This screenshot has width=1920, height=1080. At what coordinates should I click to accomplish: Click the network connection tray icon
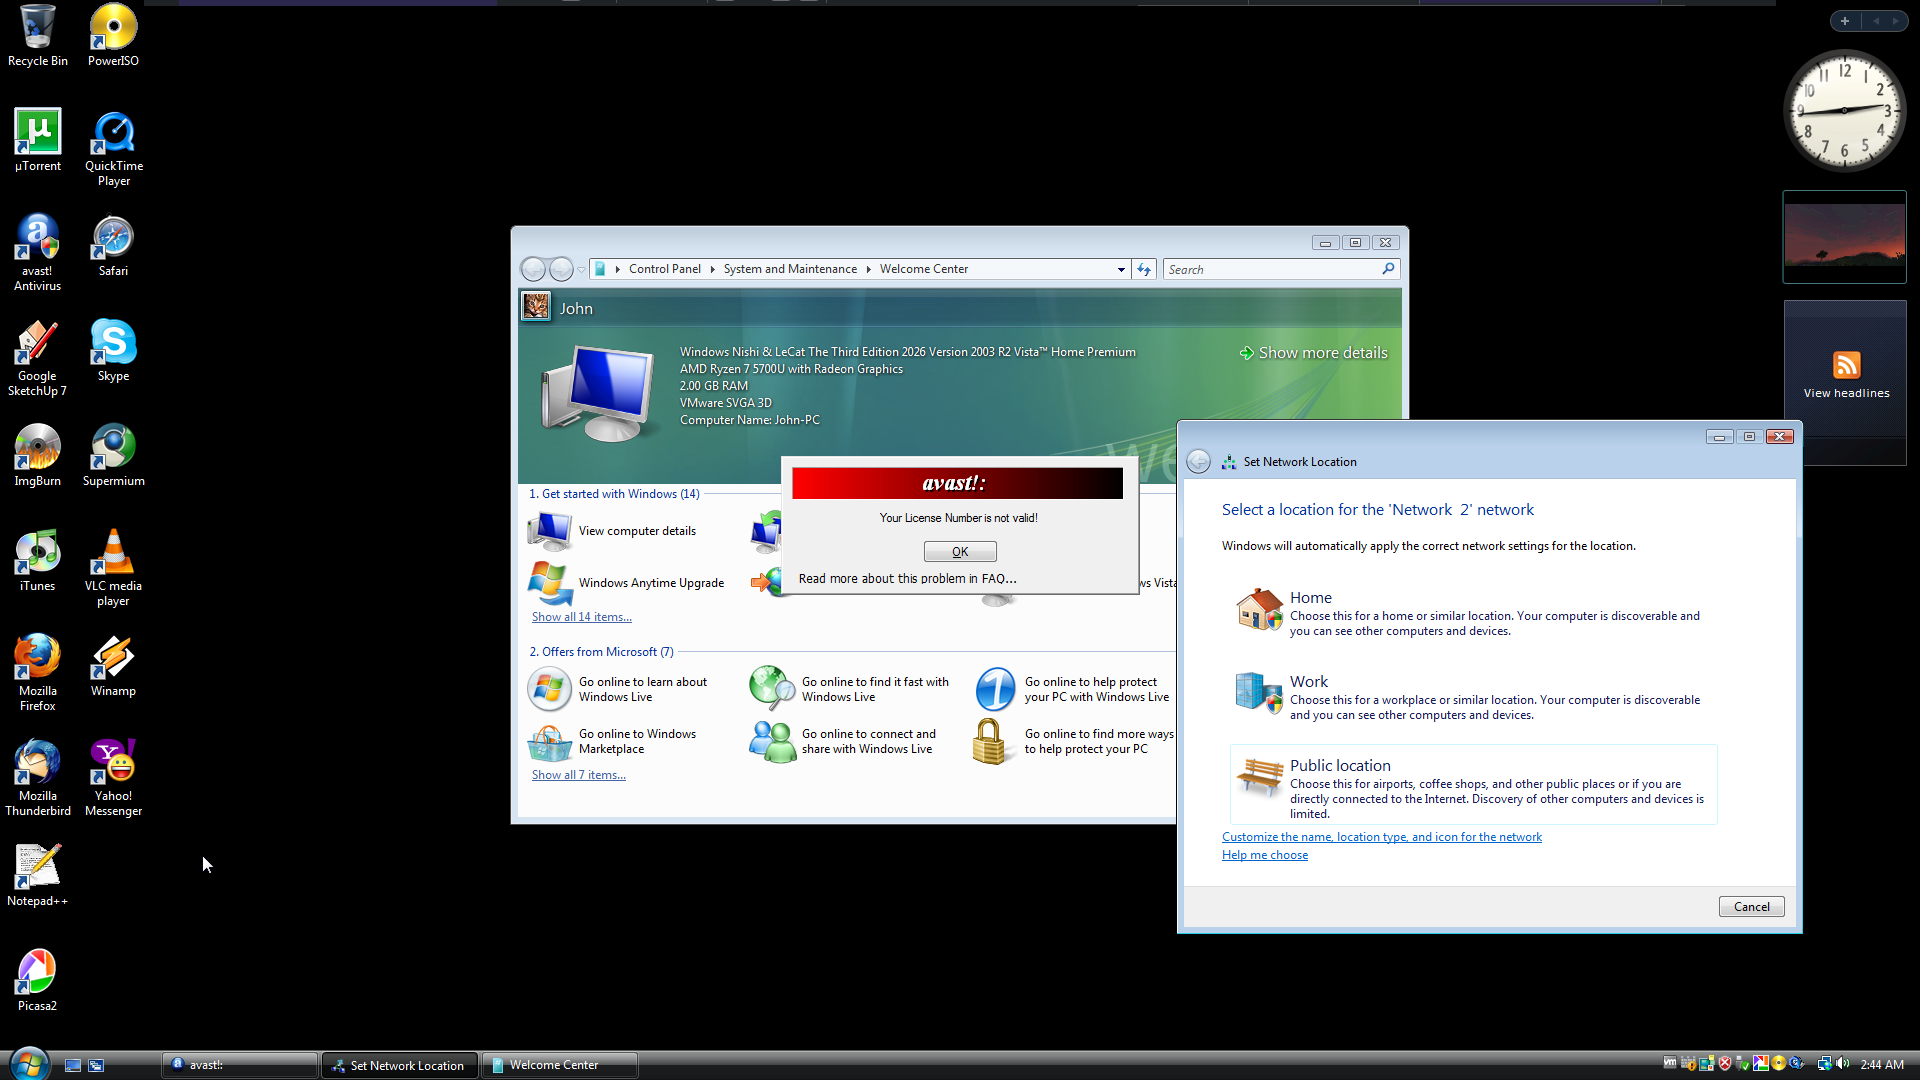[x=1824, y=1064]
